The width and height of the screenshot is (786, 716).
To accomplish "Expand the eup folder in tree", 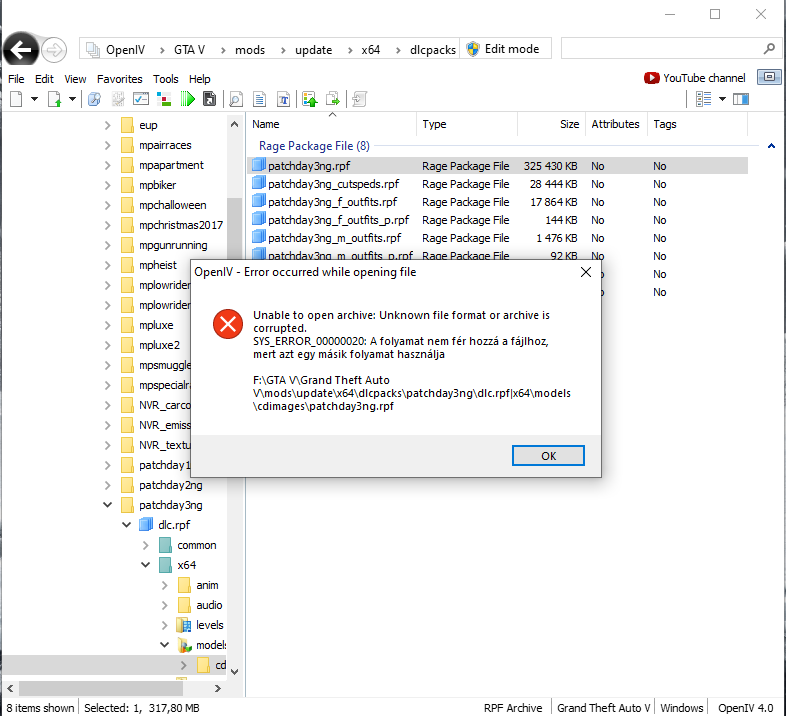I will click(x=107, y=125).
